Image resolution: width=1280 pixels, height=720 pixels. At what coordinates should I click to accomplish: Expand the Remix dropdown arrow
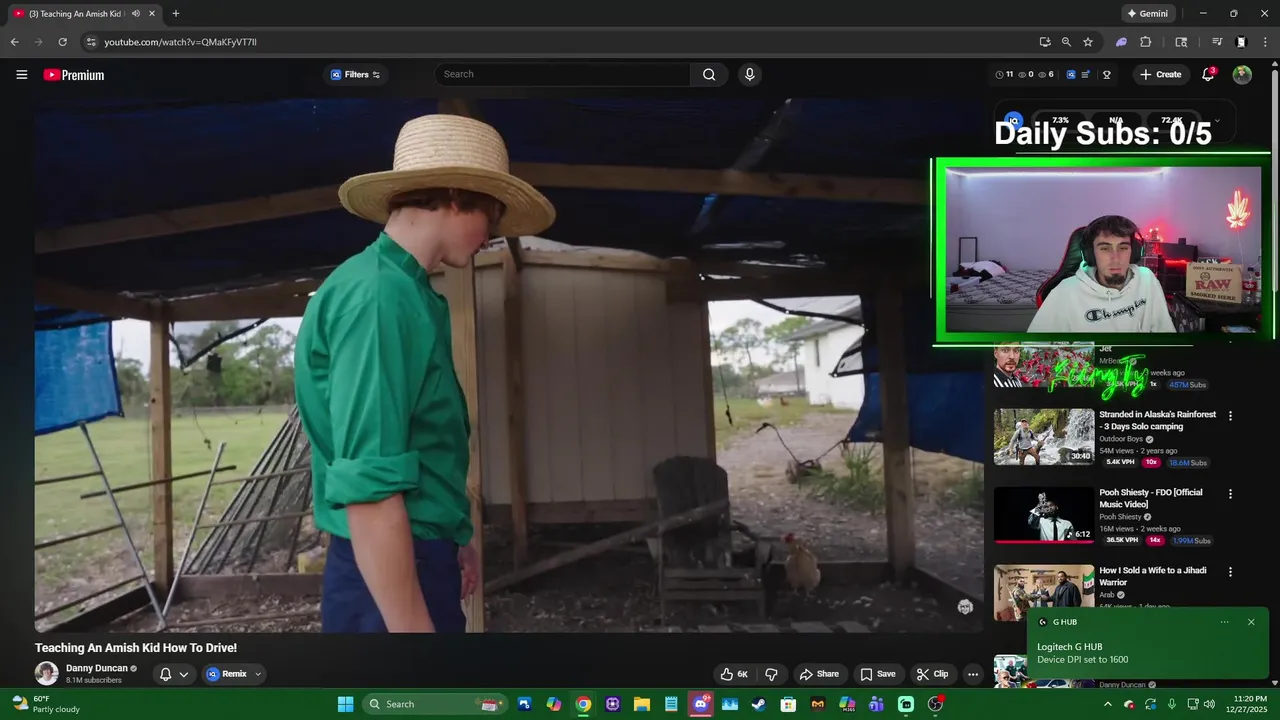(x=258, y=674)
